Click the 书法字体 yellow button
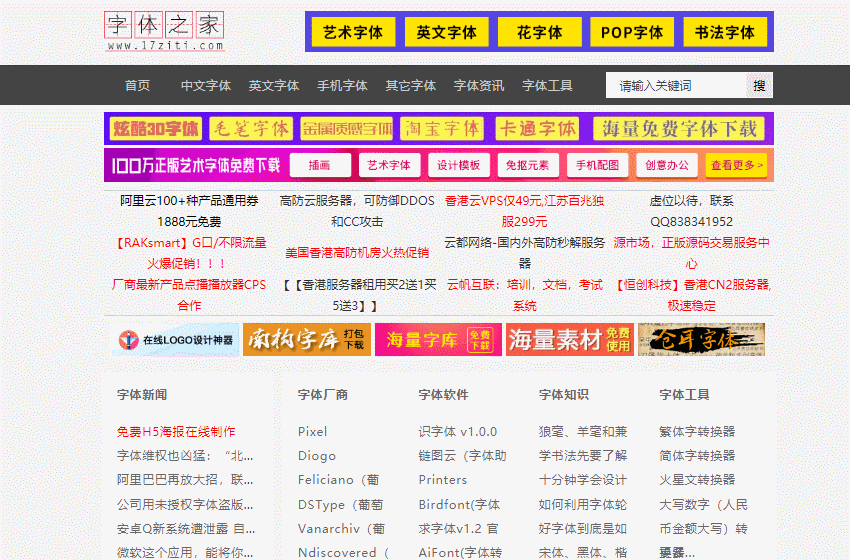 click(x=725, y=32)
